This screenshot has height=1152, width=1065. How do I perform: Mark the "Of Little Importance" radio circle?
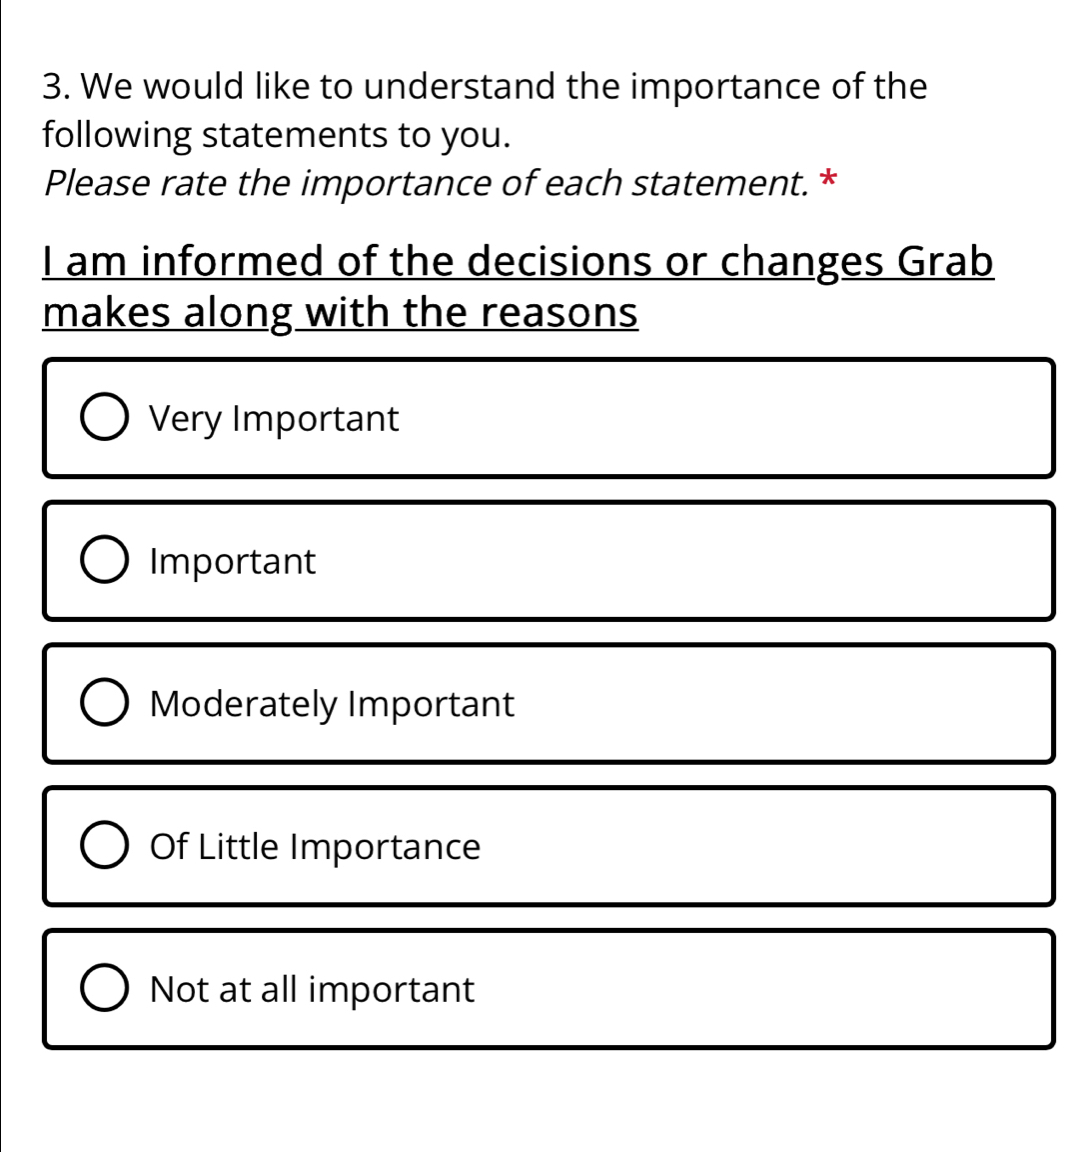point(103,847)
